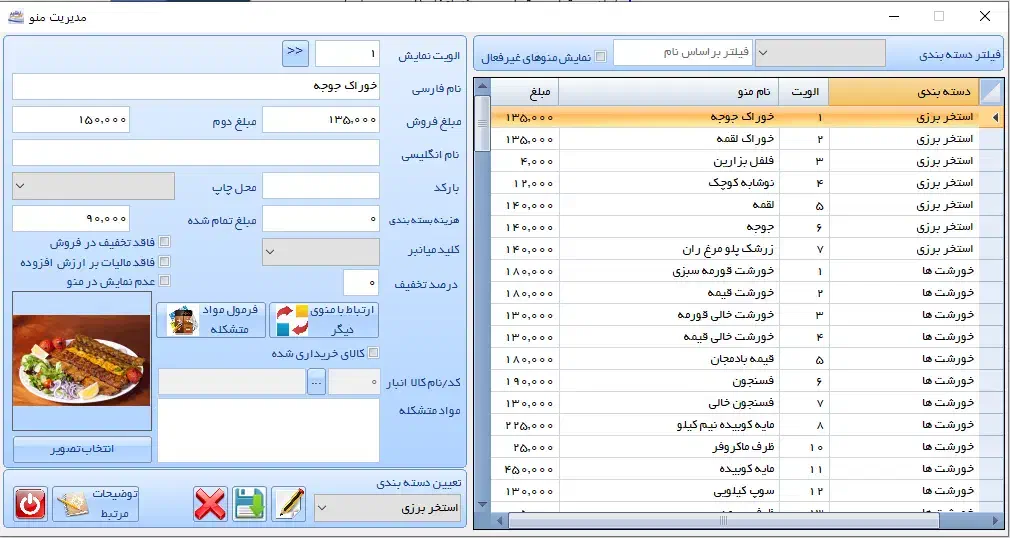Click the pencil edit icon
1010x538 pixels.
[289, 504]
